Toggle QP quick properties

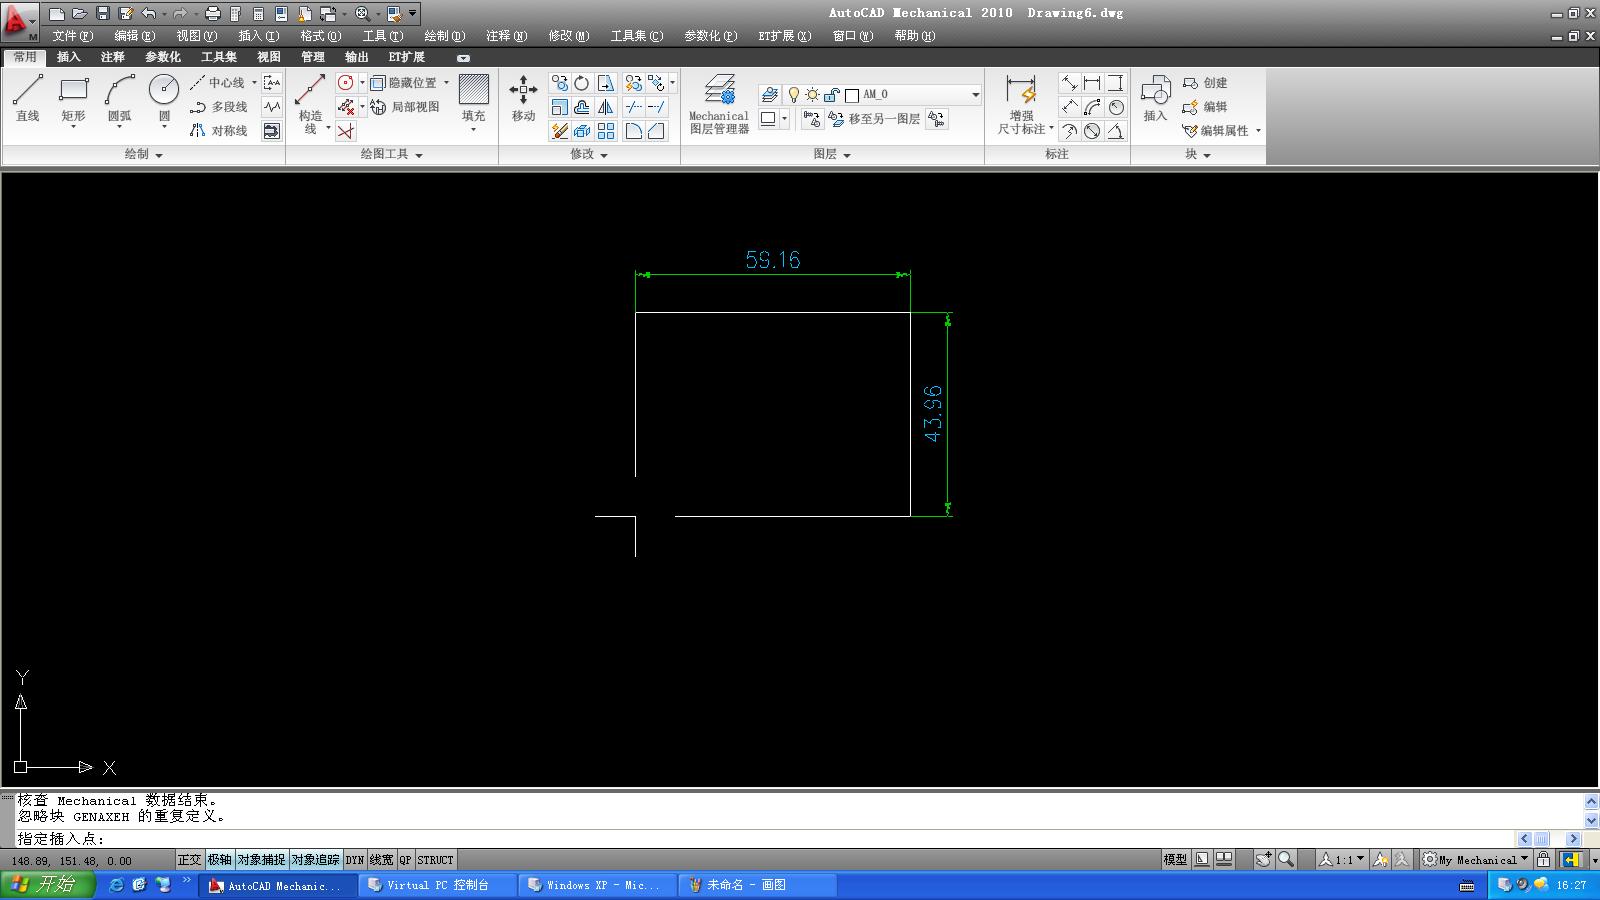[x=405, y=860]
